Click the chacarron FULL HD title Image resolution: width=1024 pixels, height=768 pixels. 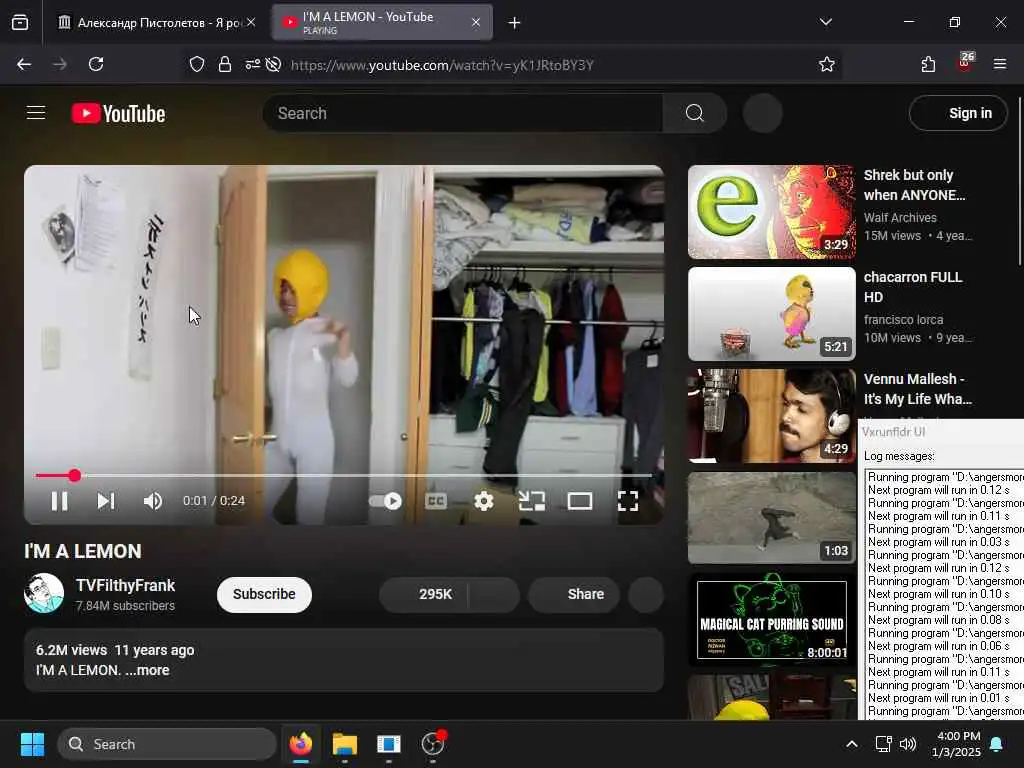coord(912,287)
